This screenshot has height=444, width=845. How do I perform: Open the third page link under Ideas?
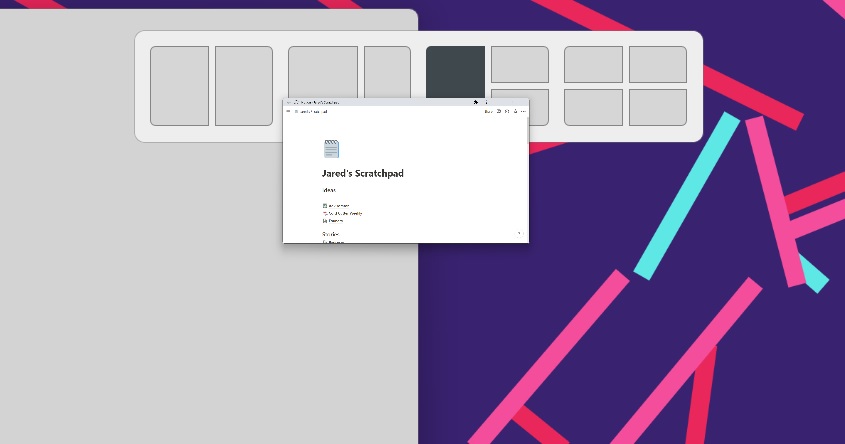[x=335, y=221]
